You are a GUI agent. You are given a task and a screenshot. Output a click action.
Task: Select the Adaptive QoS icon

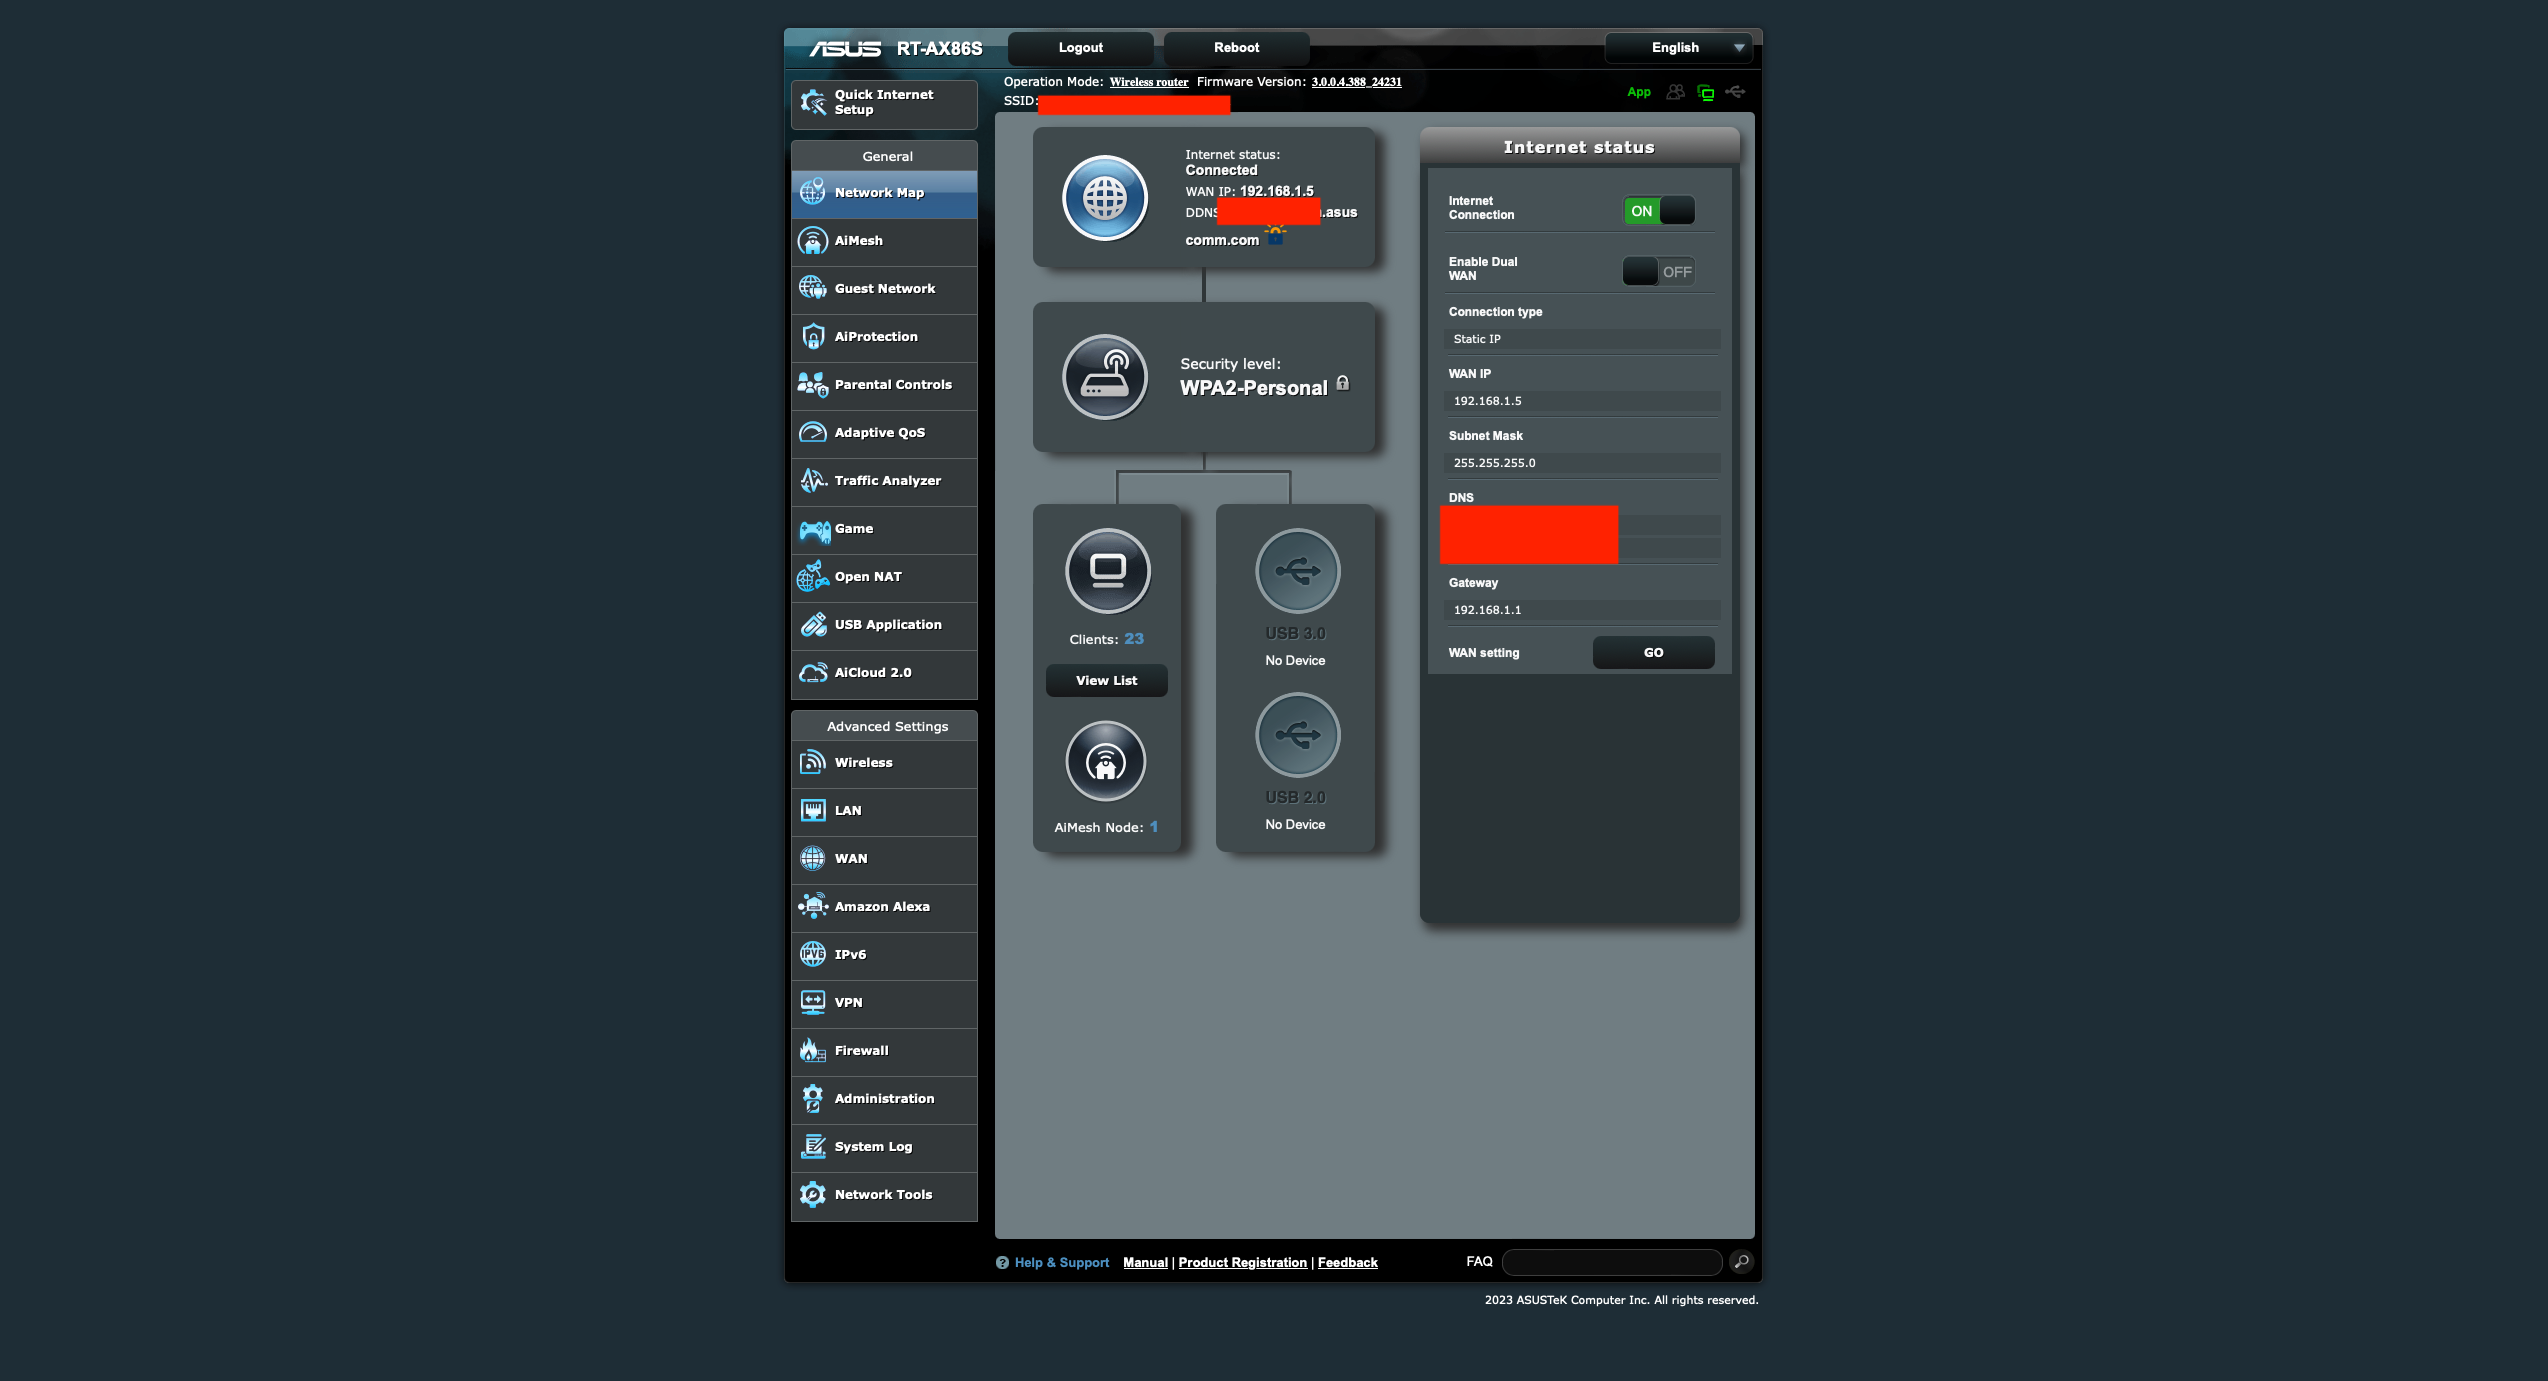click(x=813, y=432)
